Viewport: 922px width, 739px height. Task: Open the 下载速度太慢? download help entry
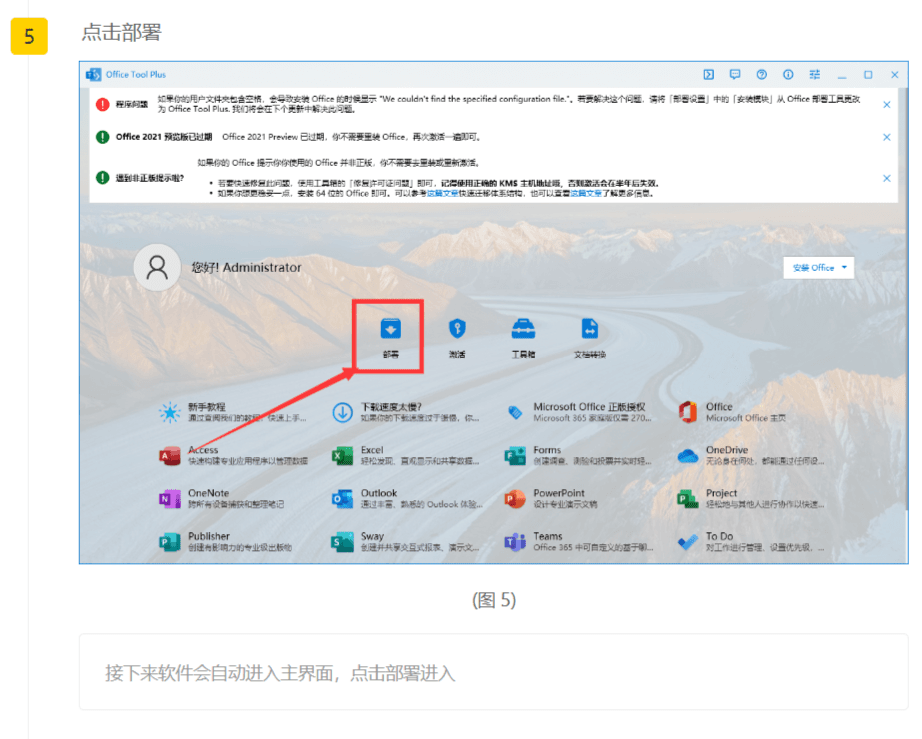click(405, 412)
